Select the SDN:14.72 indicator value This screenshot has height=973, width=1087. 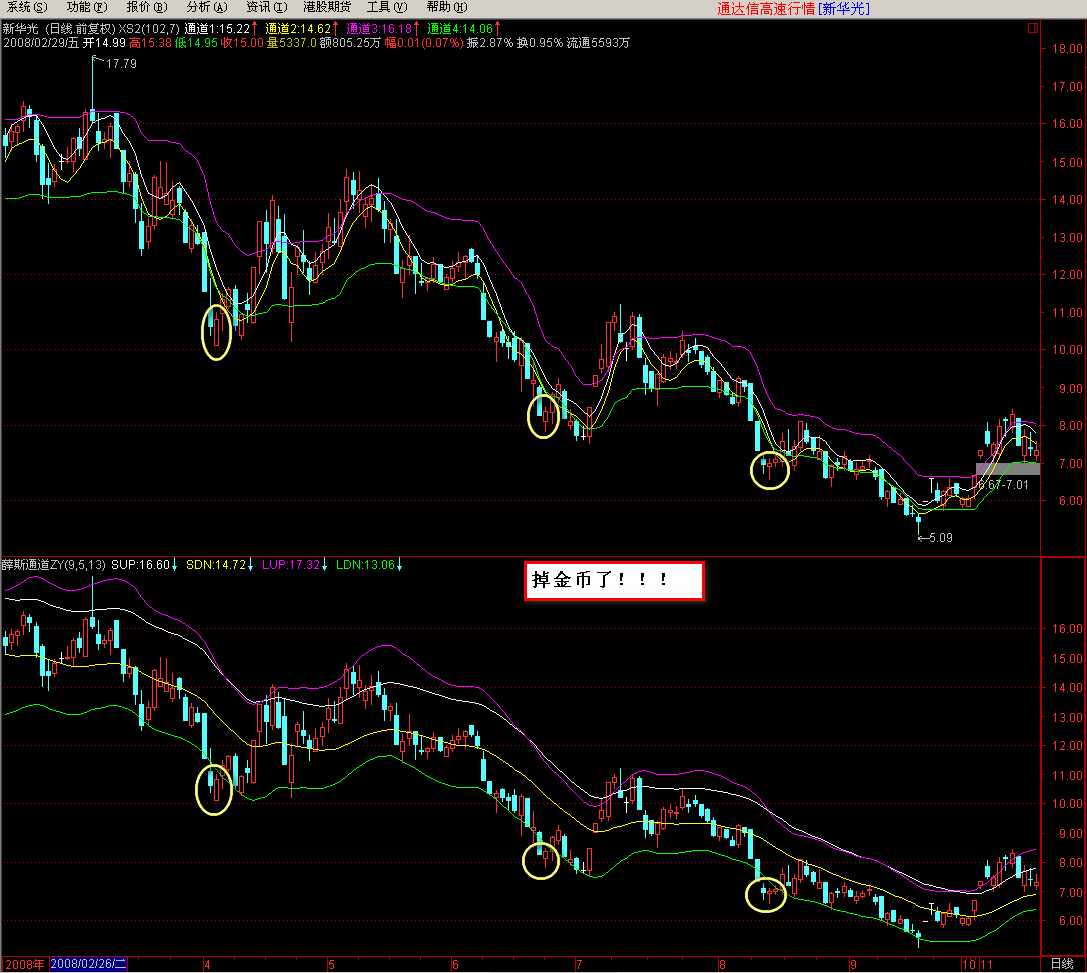tap(216, 565)
